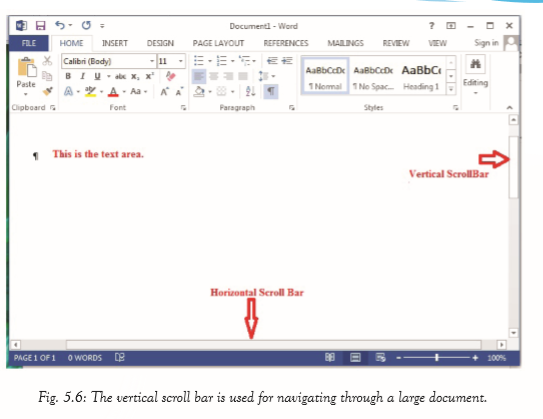Image resolution: width=543 pixels, height=419 pixels.
Task: Open the undo history dropdown arrow
Action: [70, 25]
